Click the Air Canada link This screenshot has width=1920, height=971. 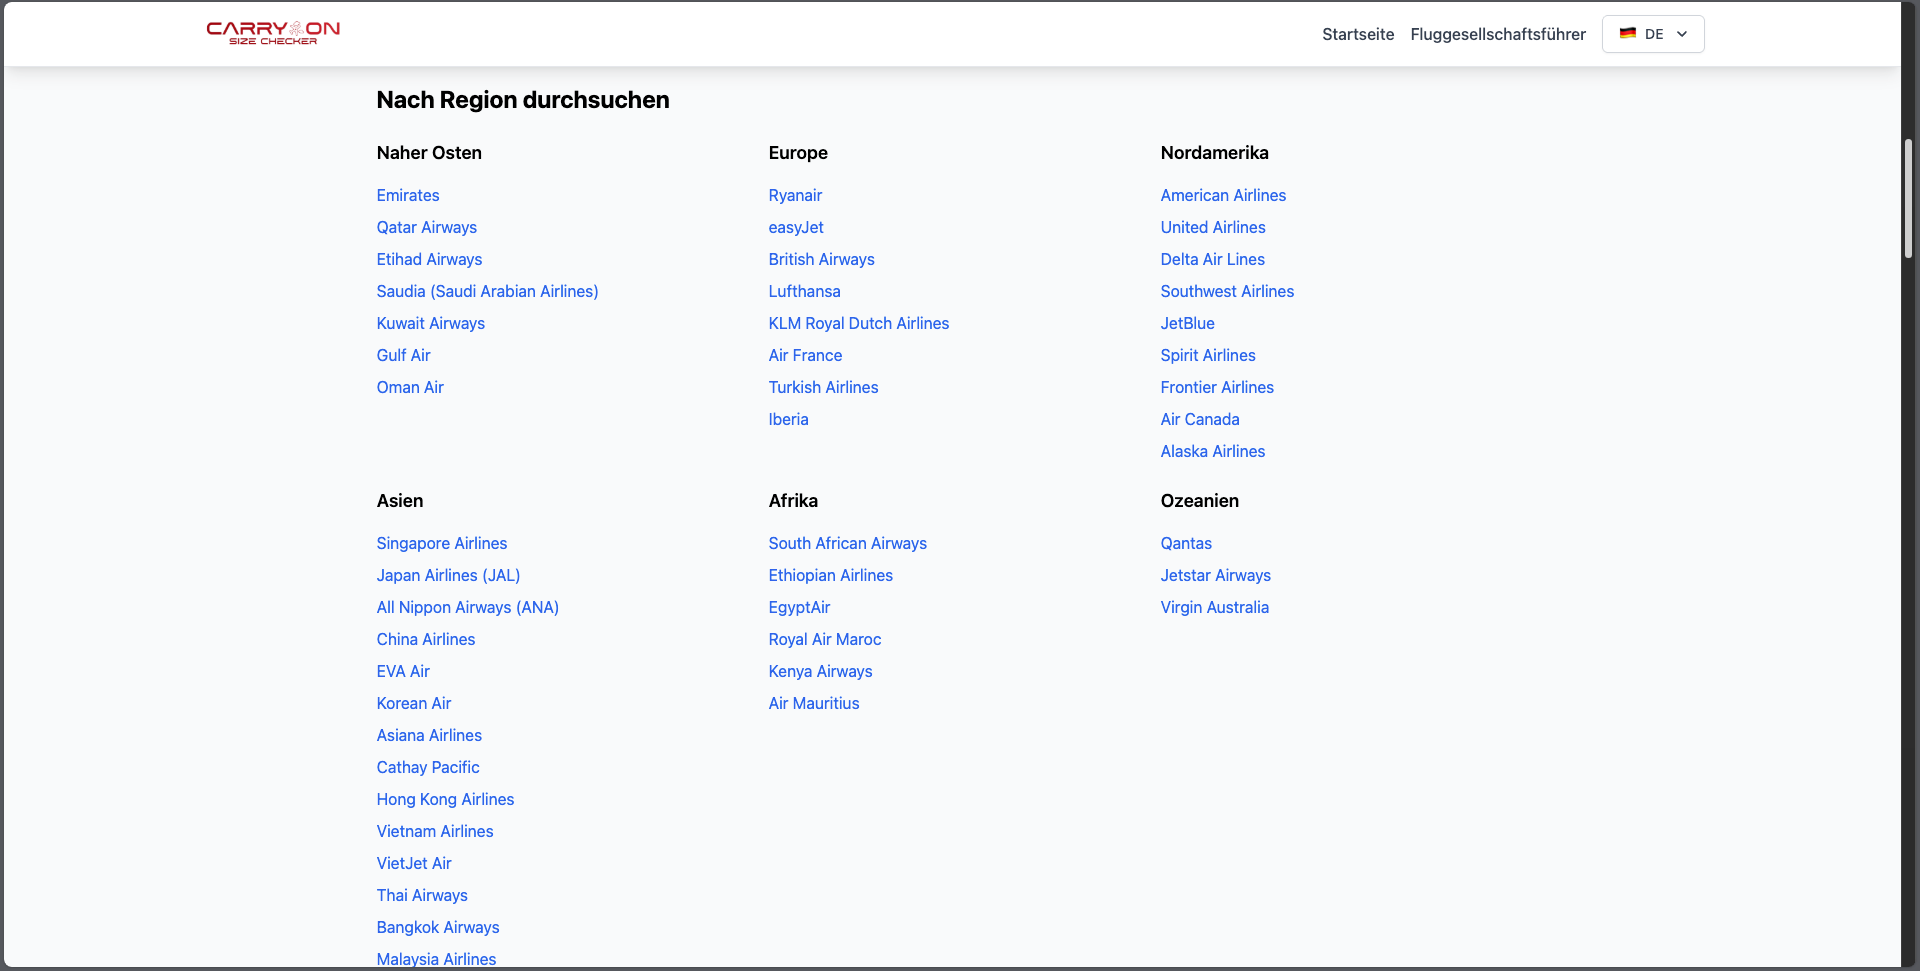click(x=1199, y=419)
